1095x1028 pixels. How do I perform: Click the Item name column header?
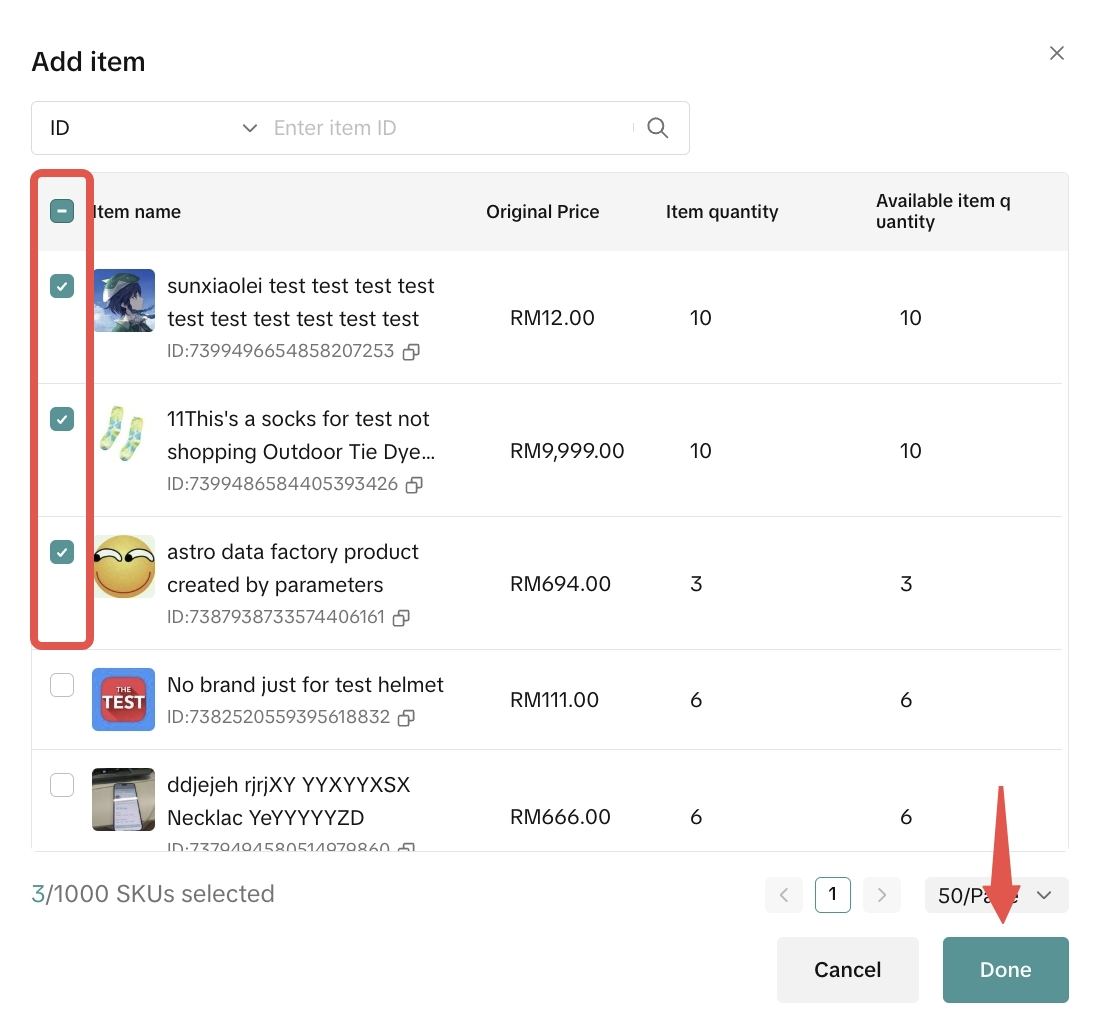click(x=137, y=212)
